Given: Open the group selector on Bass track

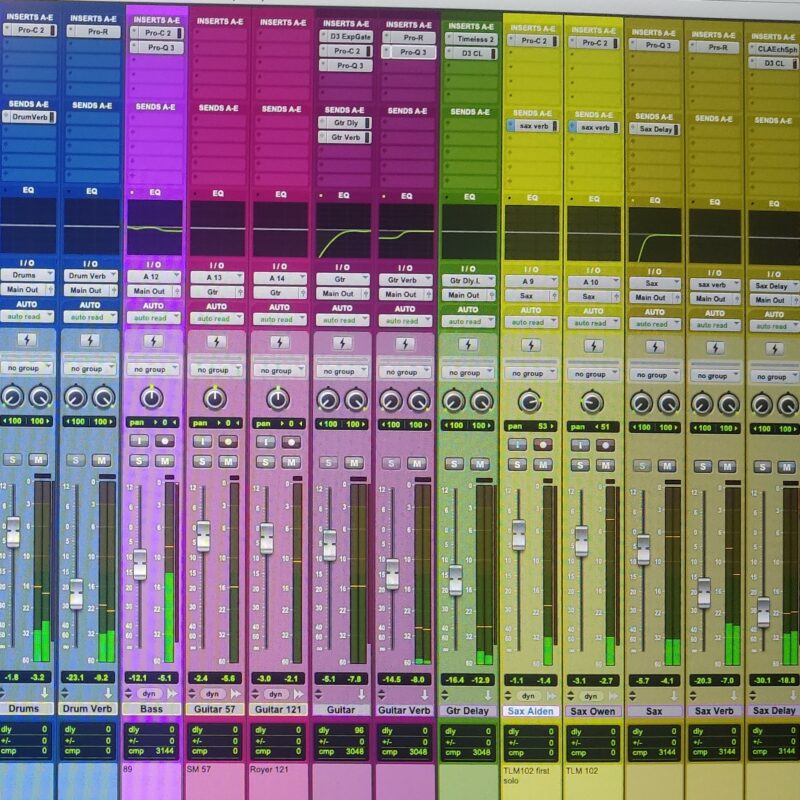Looking at the screenshot, I should coord(153,369).
